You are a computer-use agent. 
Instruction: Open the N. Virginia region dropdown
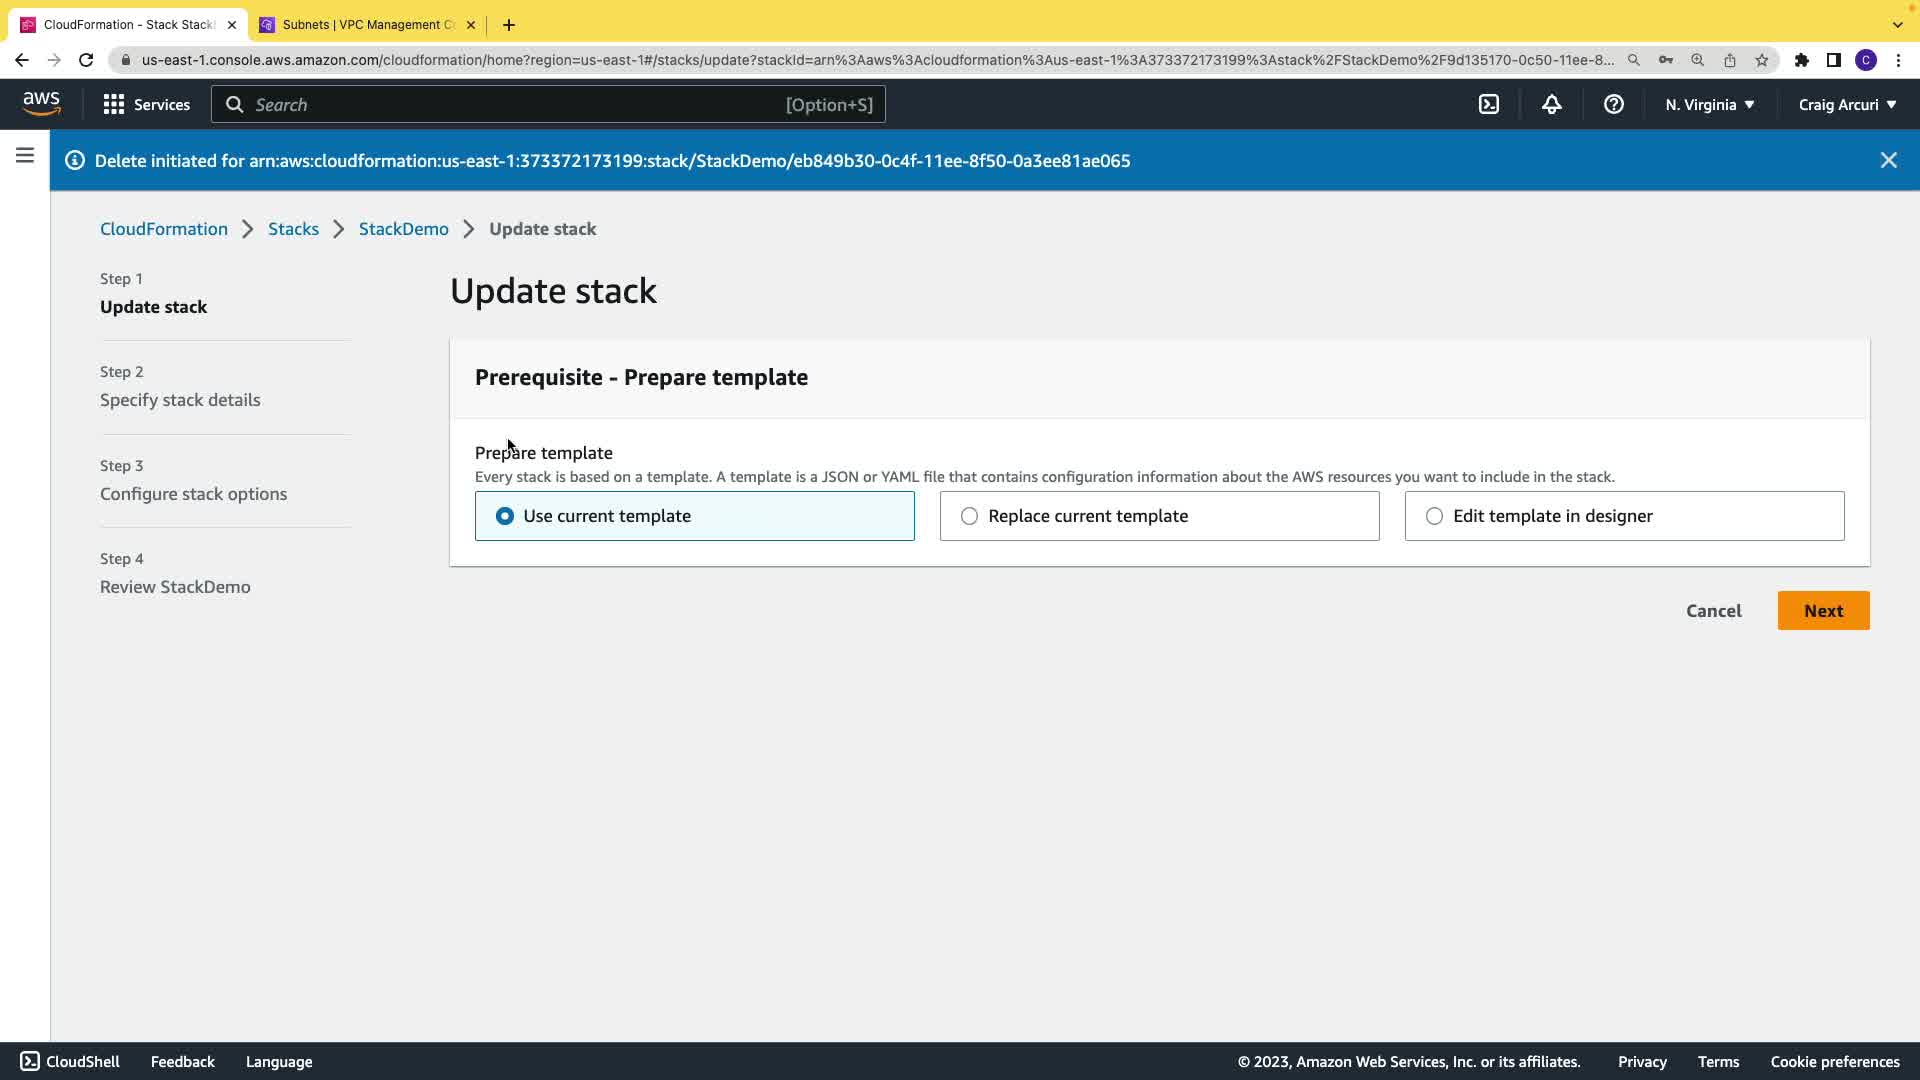tap(1709, 104)
